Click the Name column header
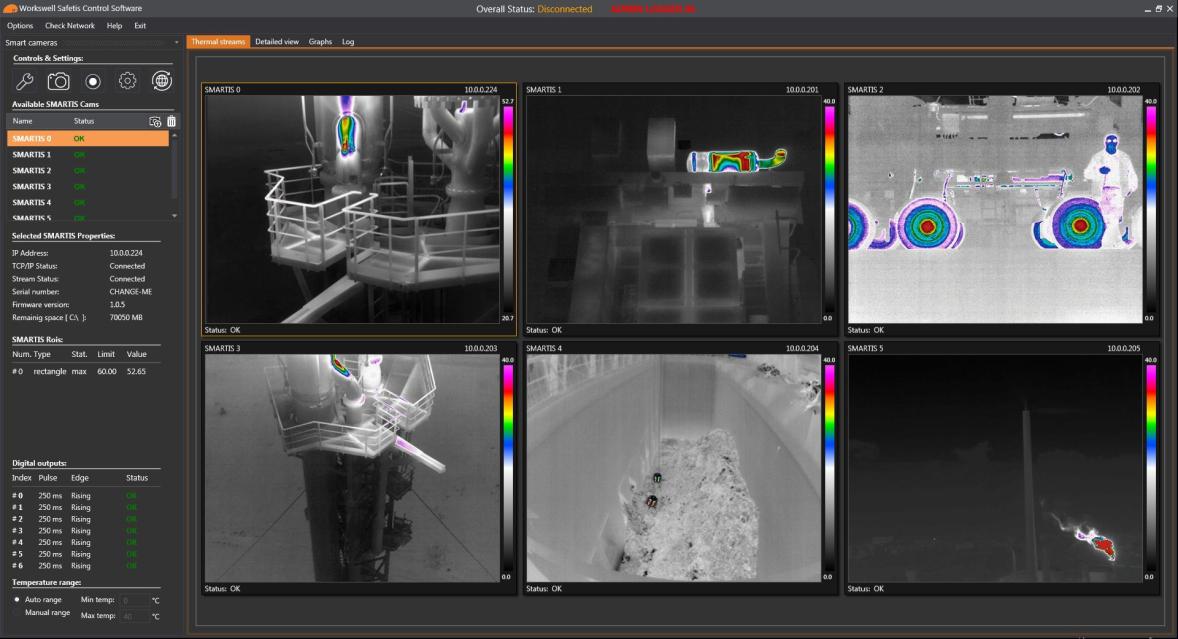Image resolution: width=1178 pixels, height=639 pixels. pos(23,122)
